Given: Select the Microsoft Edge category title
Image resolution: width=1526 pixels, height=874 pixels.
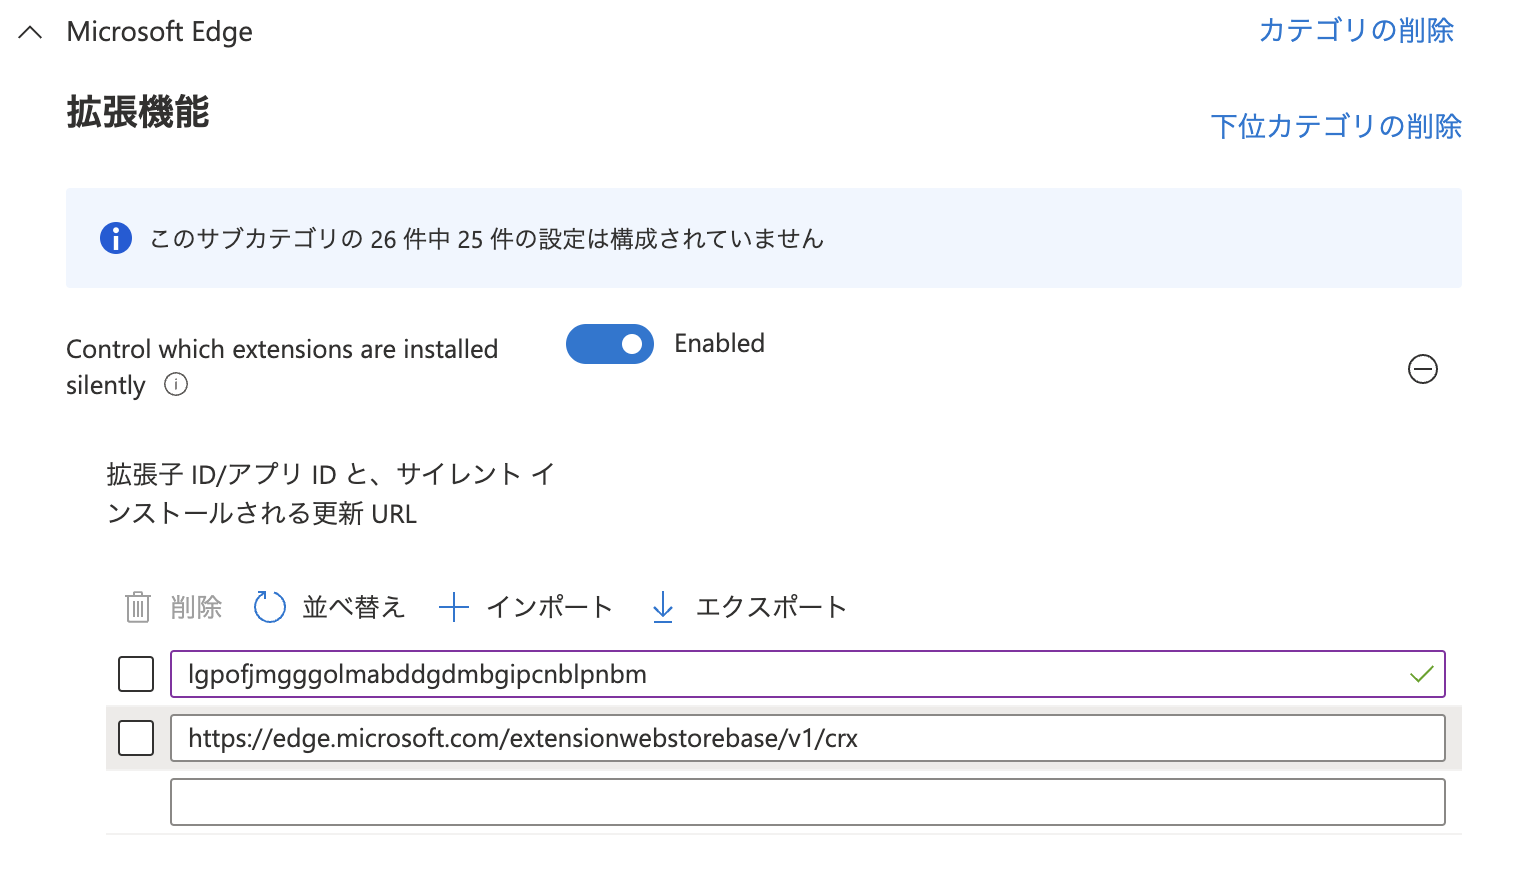Looking at the screenshot, I should tap(159, 31).
